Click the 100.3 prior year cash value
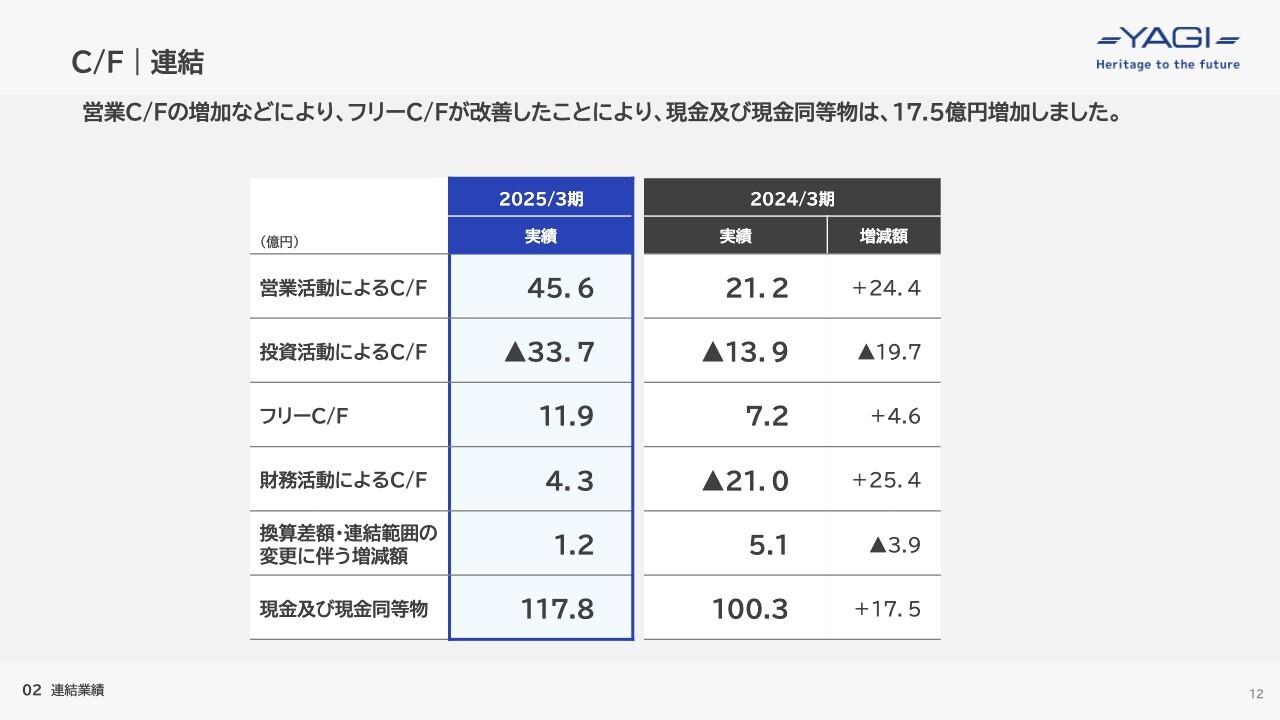The image size is (1280, 720). (x=750, y=608)
